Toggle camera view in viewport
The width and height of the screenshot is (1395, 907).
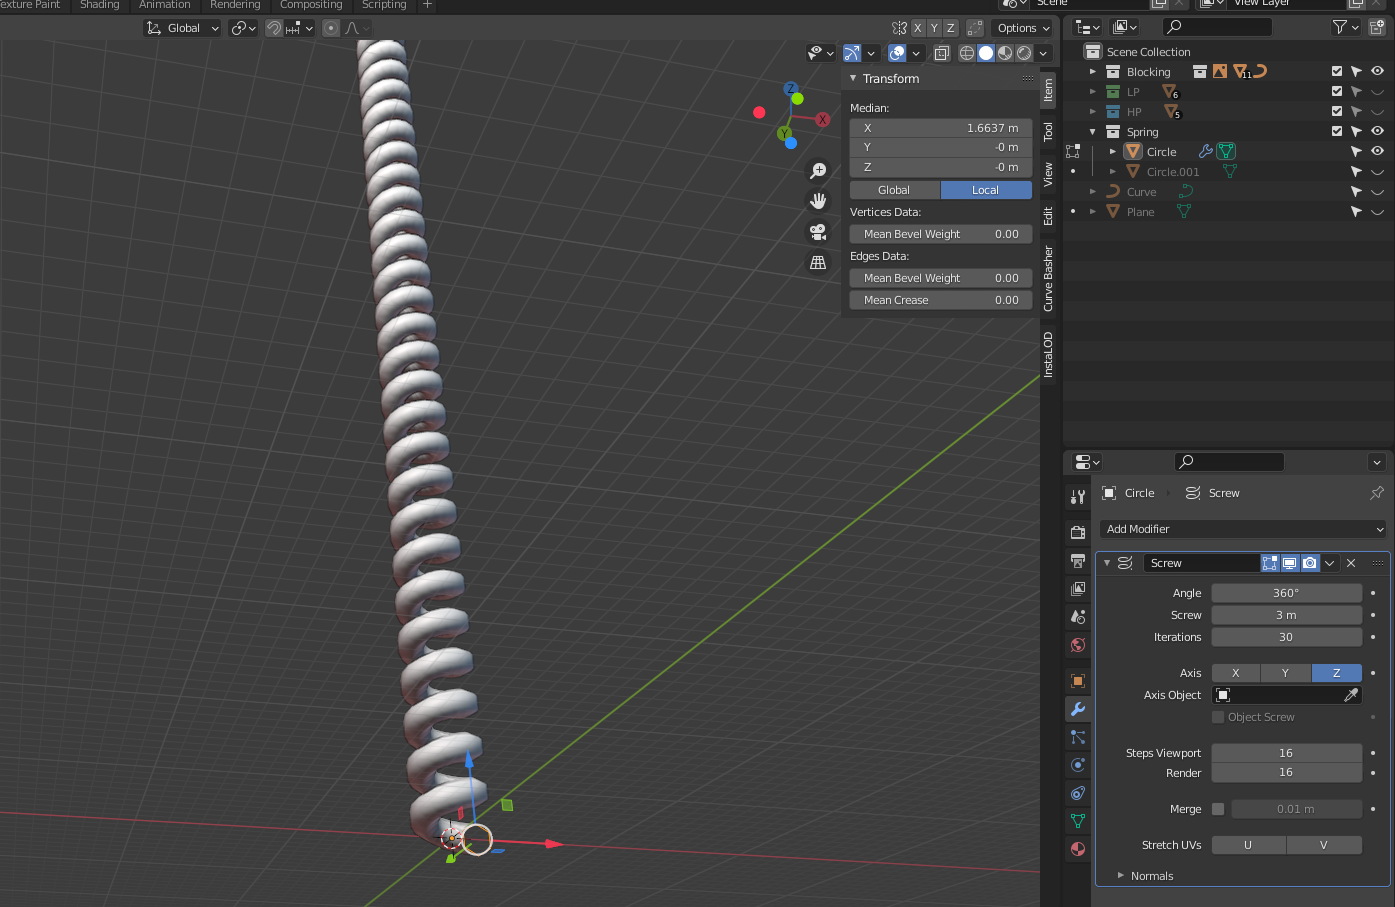(818, 232)
